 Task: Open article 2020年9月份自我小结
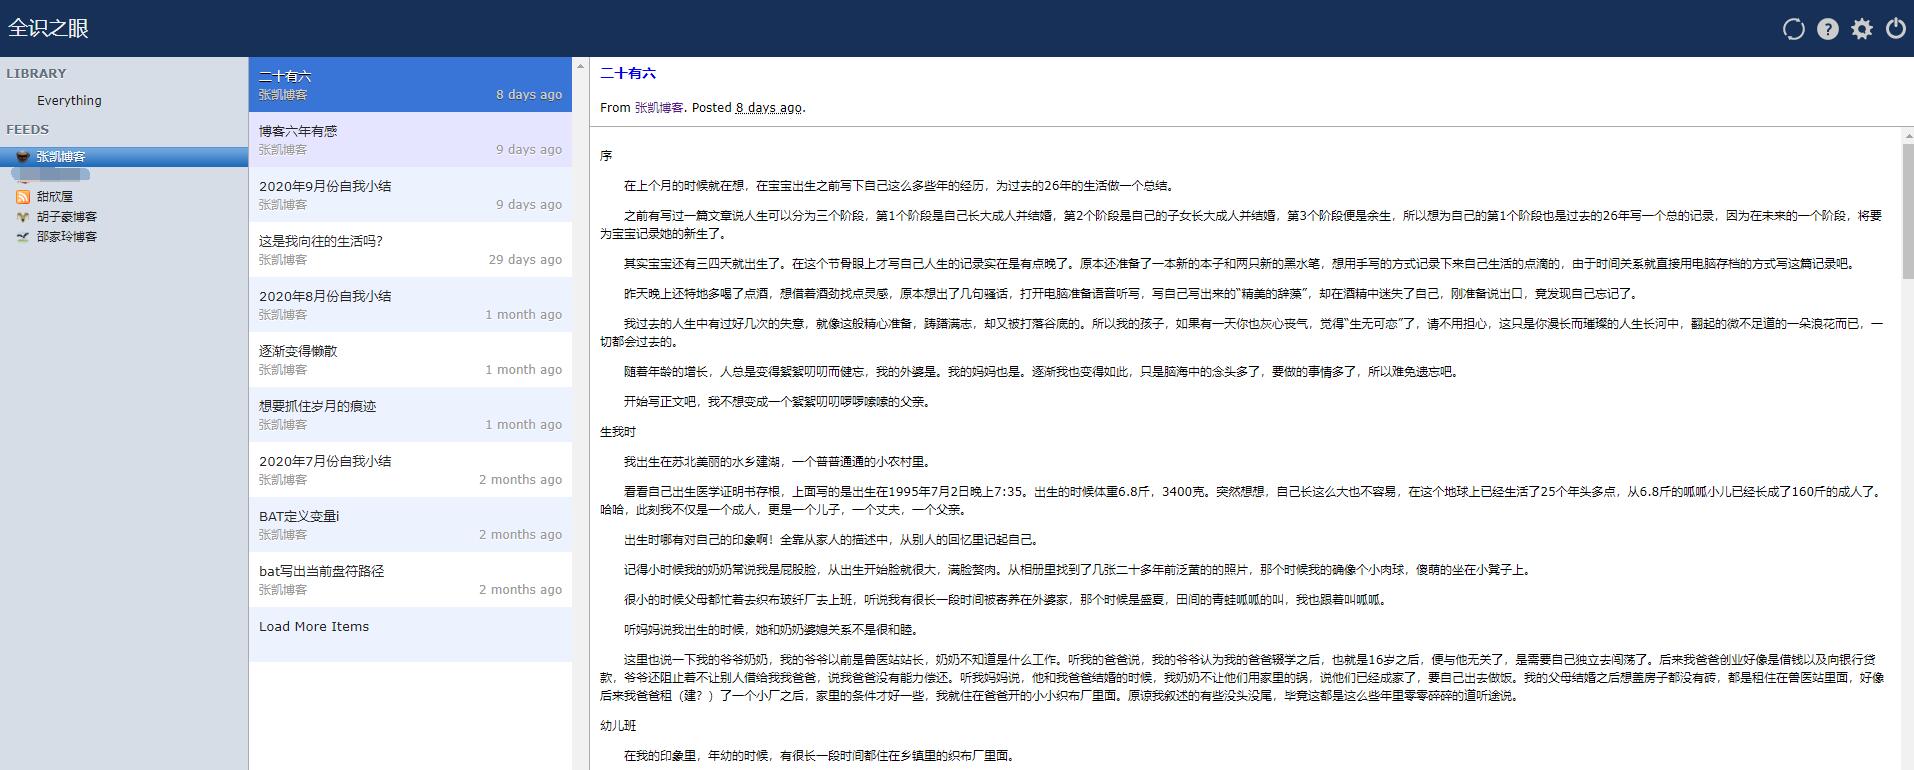pyautogui.click(x=325, y=186)
